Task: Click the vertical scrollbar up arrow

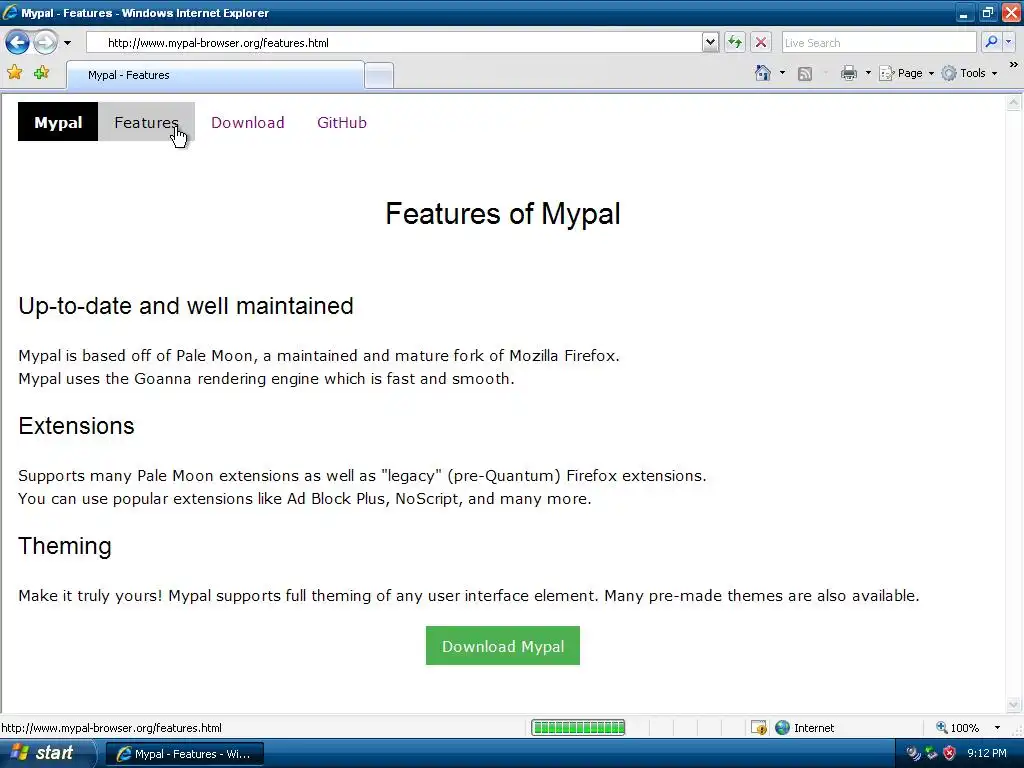Action: click(x=1014, y=103)
